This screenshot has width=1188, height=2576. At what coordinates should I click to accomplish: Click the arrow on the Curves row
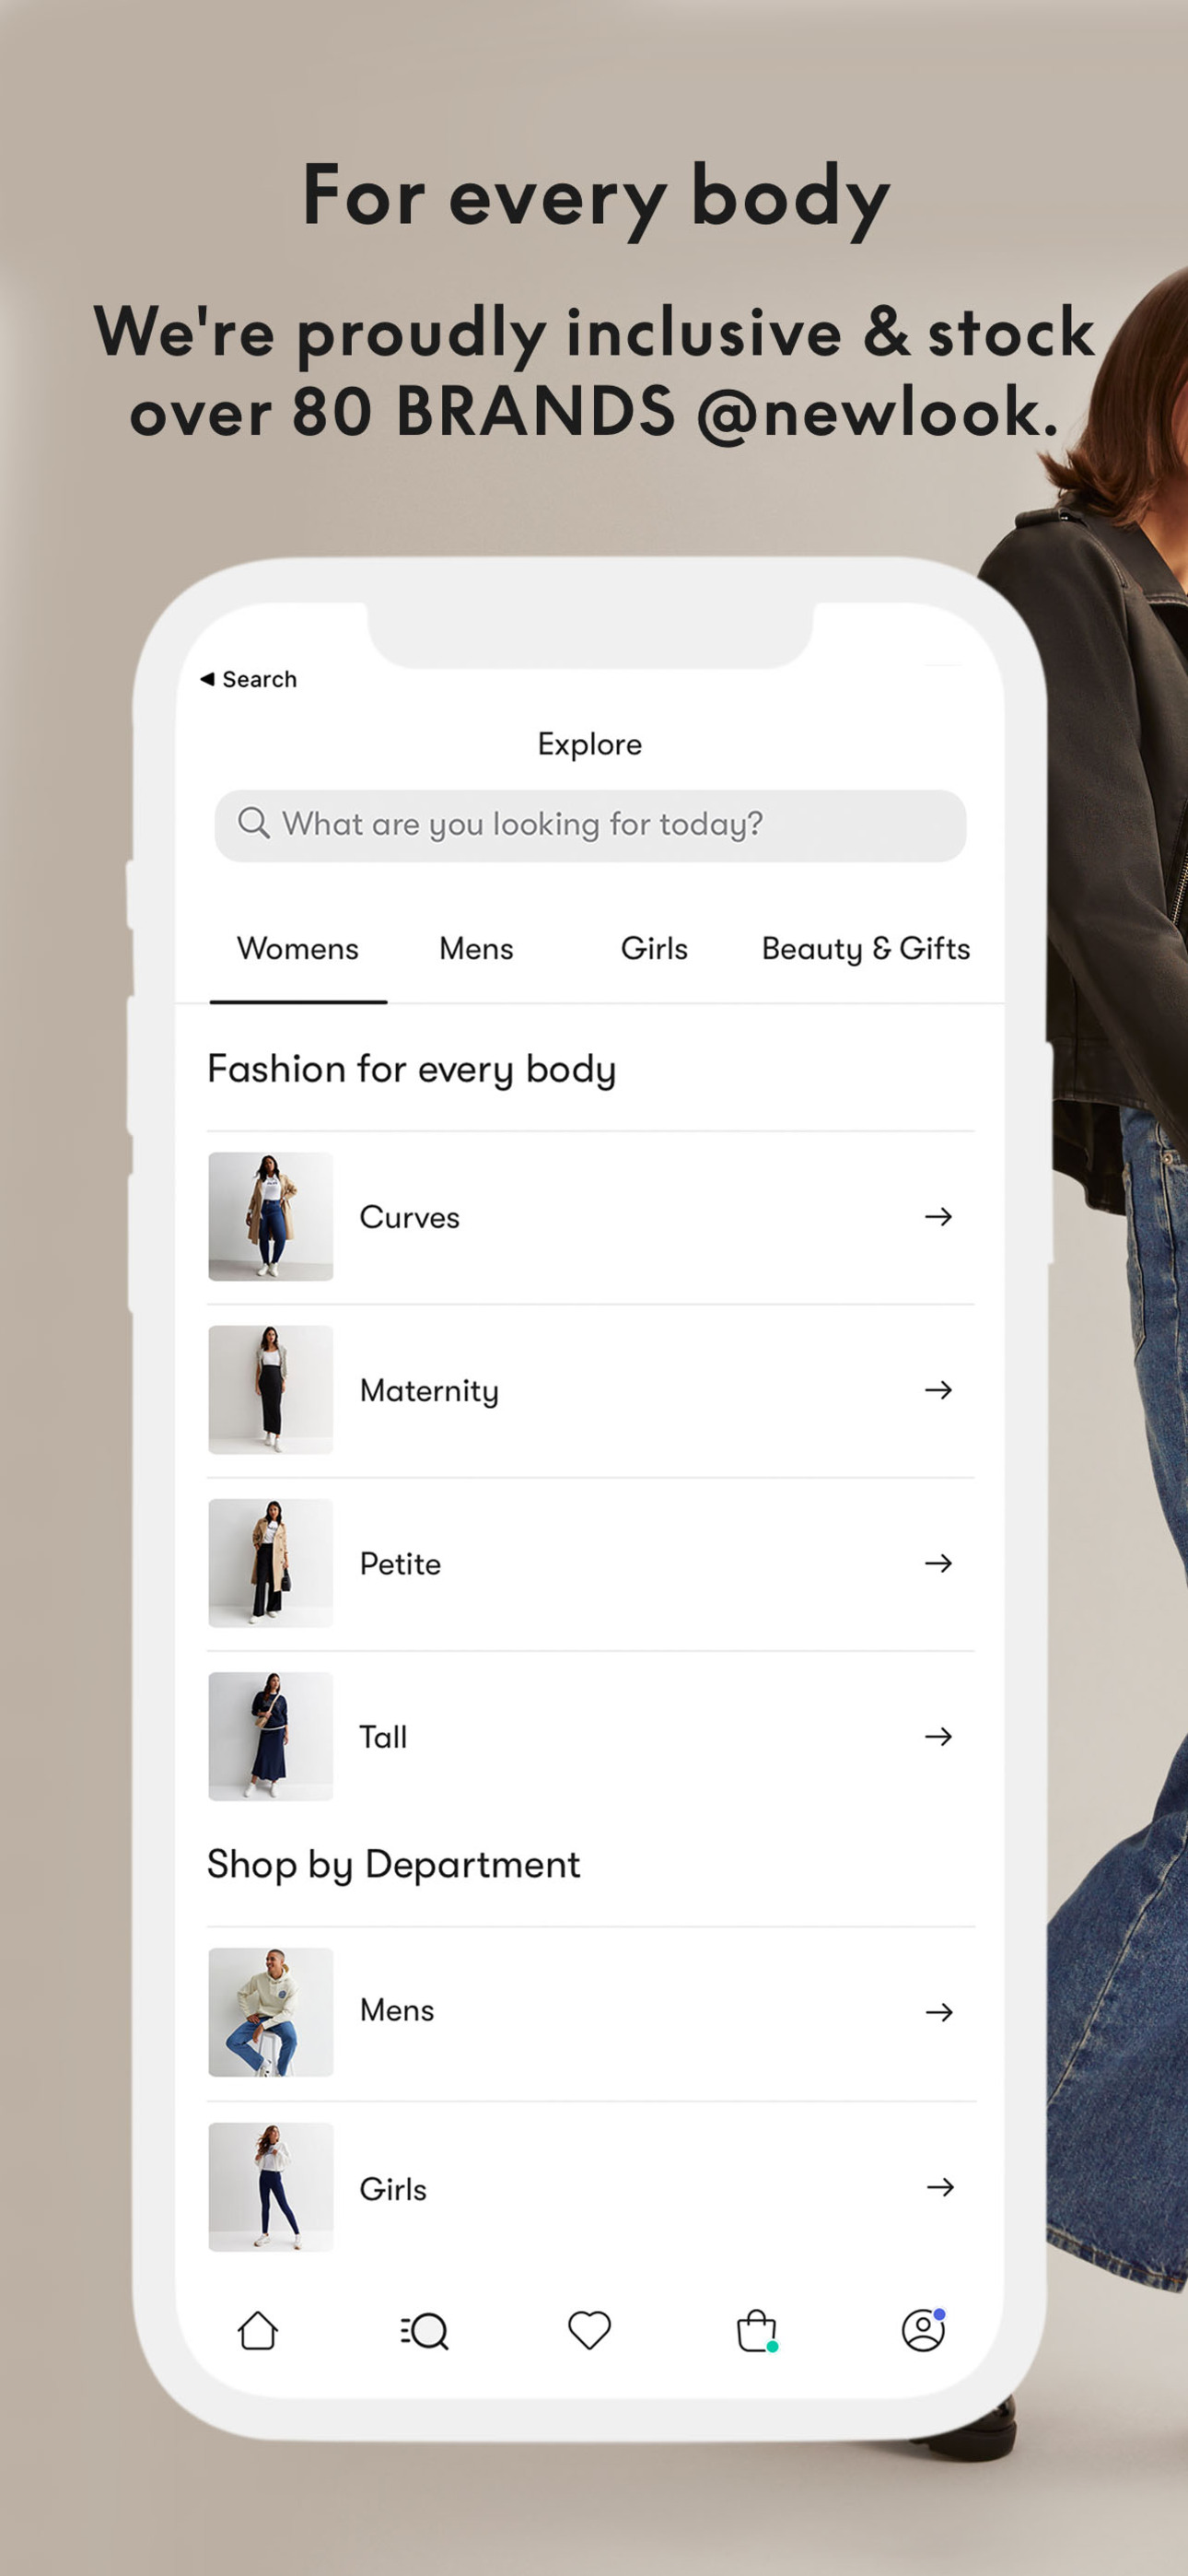pos(938,1216)
